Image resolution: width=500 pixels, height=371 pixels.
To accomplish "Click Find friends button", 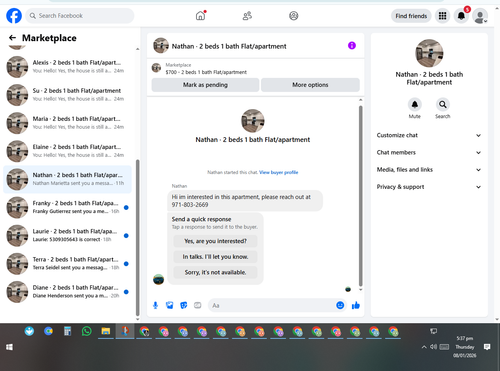I will (411, 16).
